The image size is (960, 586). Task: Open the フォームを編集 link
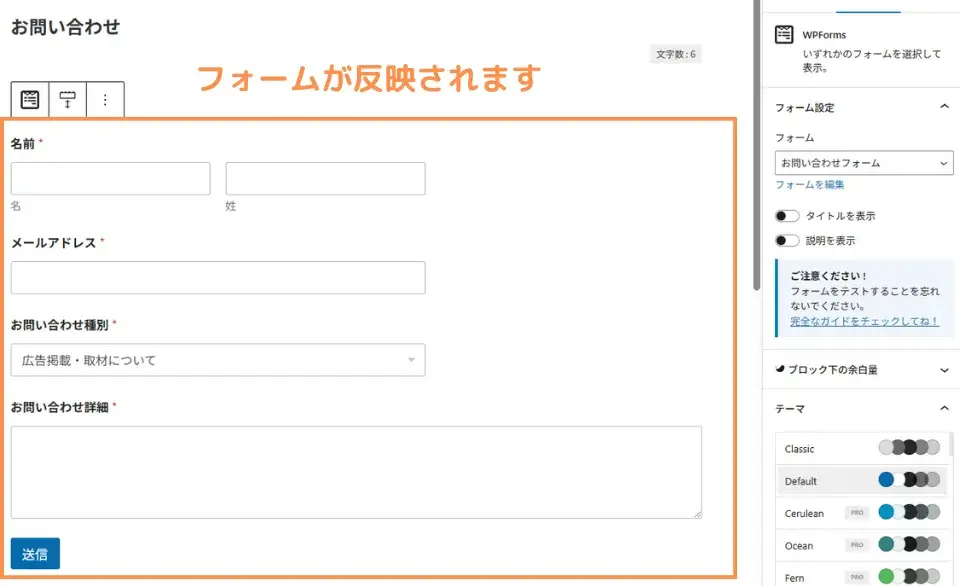(809, 184)
